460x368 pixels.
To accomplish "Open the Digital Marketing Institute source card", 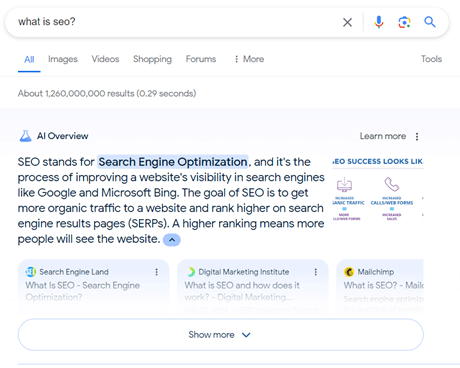I will tap(253, 287).
